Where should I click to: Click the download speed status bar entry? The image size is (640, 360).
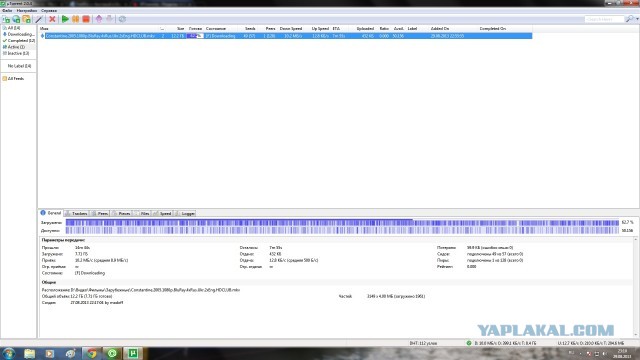click(x=505, y=343)
